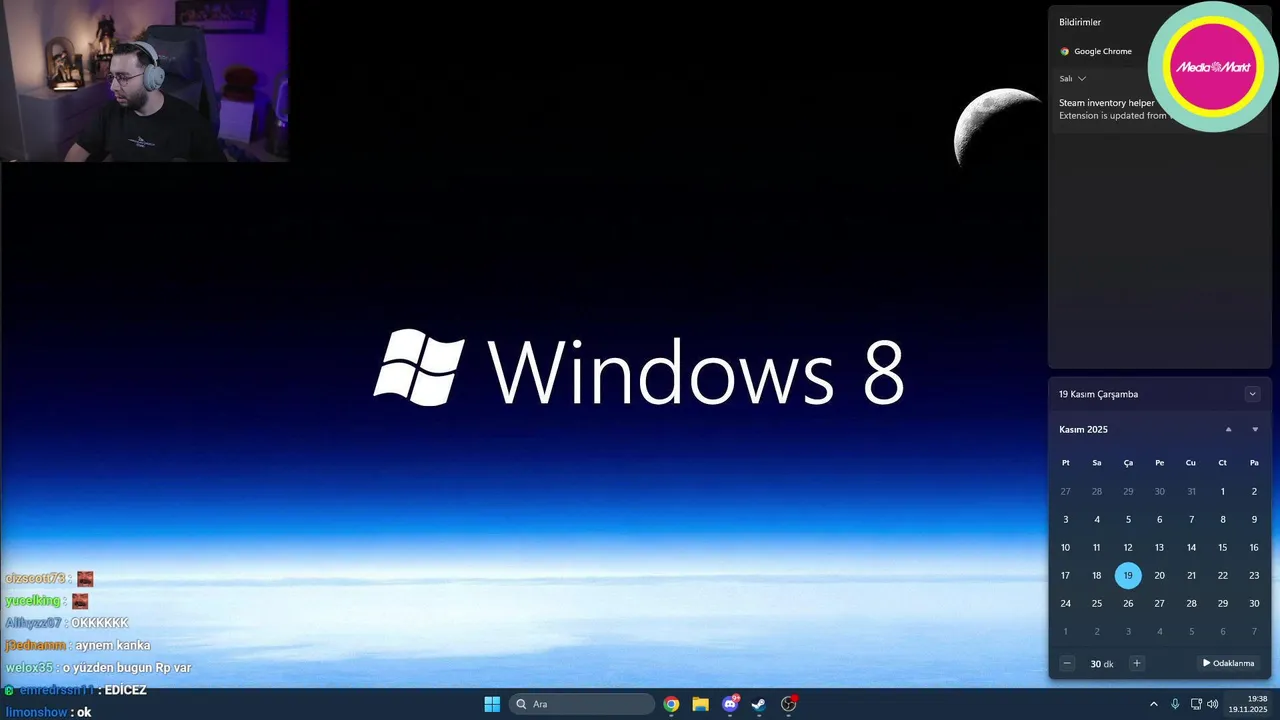The height and width of the screenshot is (720, 1280).
Task: Click the Kasım 2025 month header
Action: click(1083, 429)
